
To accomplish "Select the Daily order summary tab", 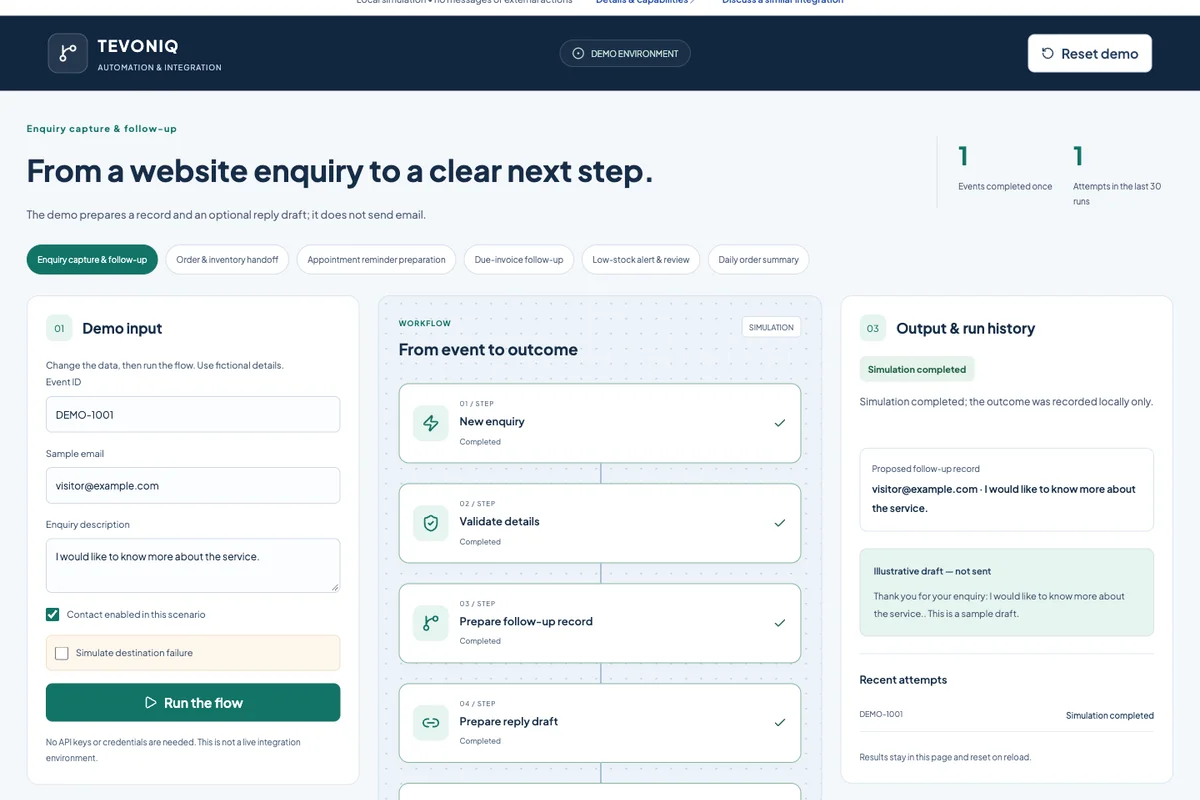I will [758, 260].
